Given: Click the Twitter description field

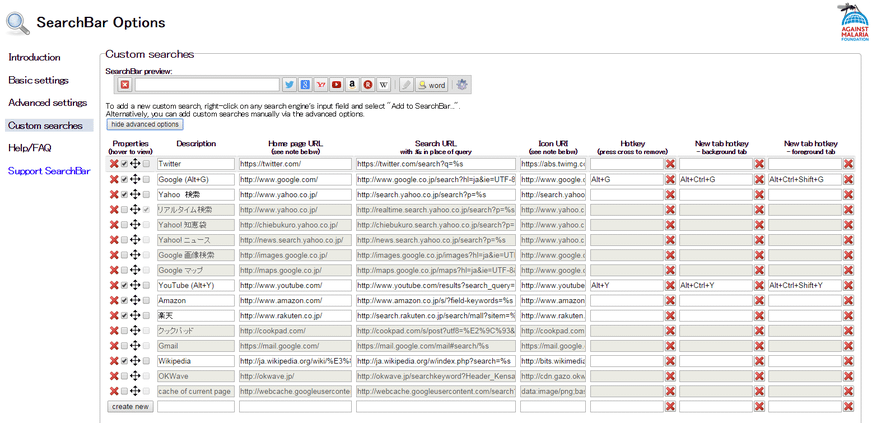Looking at the screenshot, I should coord(196,164).
